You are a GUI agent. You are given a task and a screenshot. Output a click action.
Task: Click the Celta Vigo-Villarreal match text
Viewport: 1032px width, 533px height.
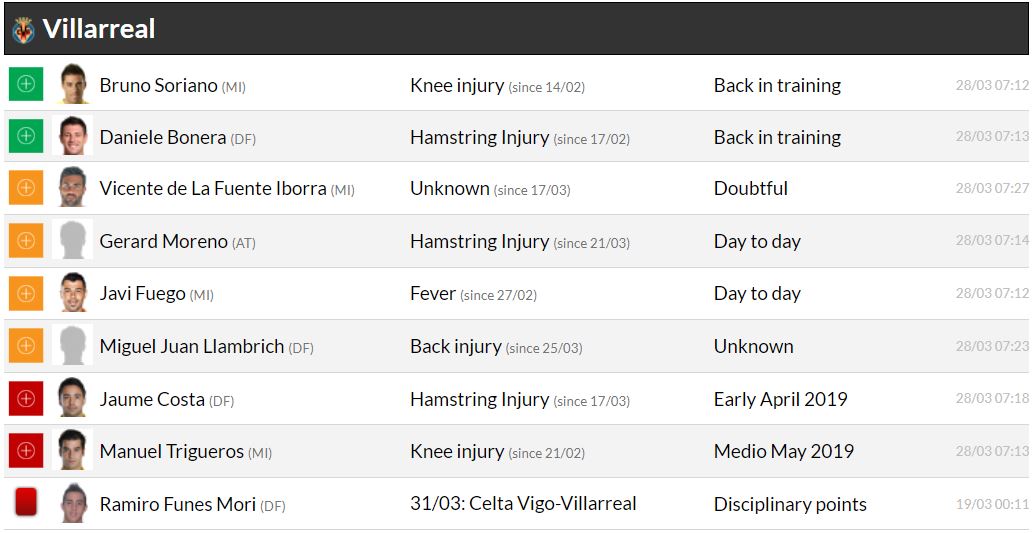[523, 504]
